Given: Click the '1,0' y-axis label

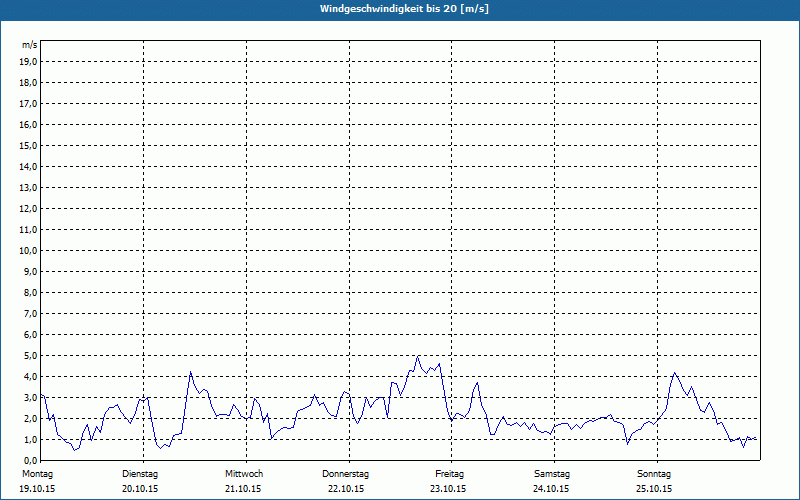Looking at the screenshot, I should pos(30,439).
